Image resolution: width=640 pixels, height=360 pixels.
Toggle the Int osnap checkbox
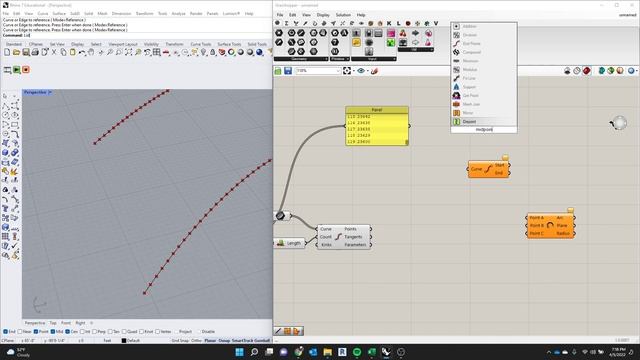click(82, 331)
